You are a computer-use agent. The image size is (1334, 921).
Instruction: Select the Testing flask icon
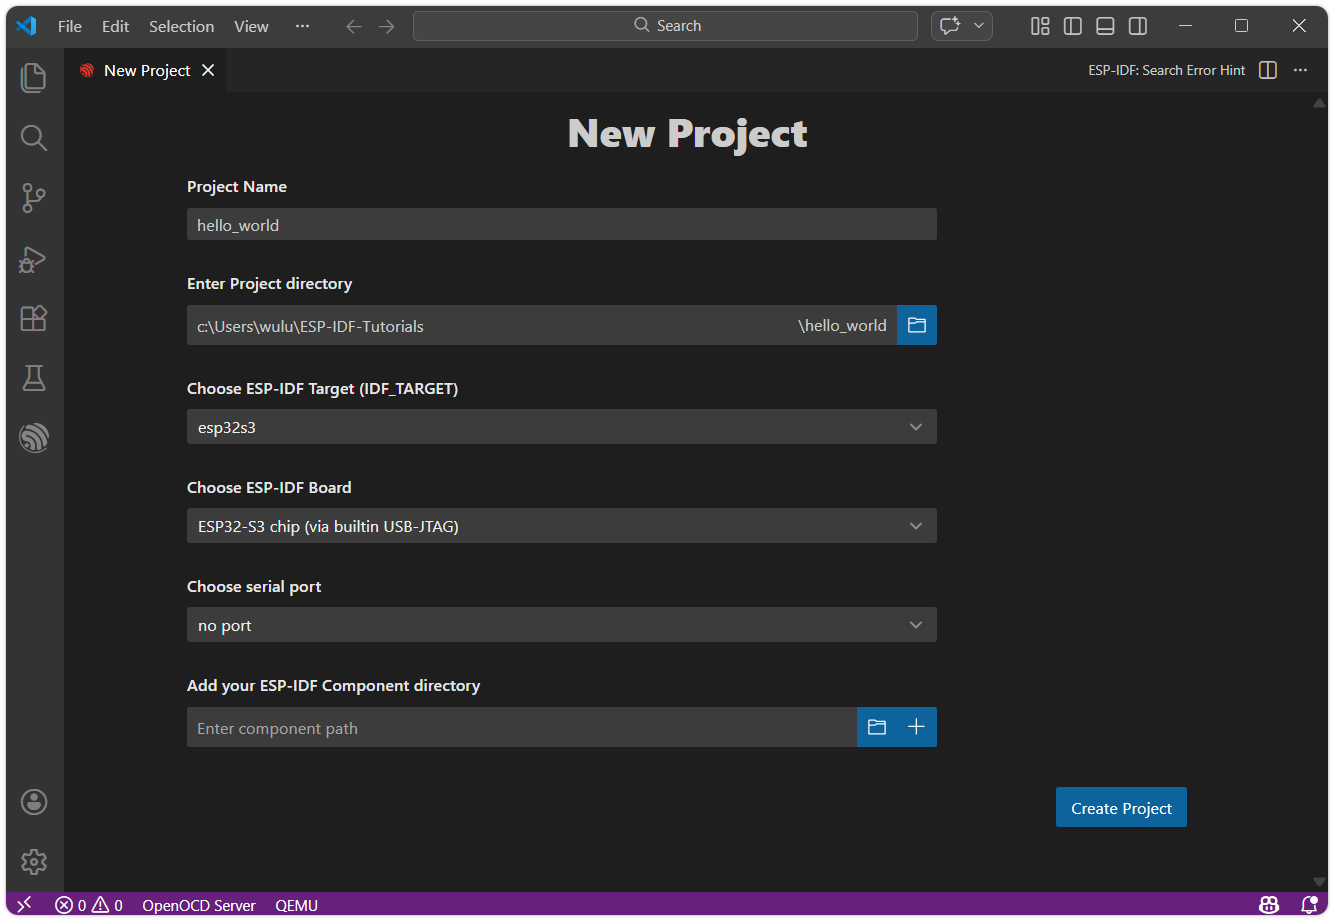coord(34,378)
